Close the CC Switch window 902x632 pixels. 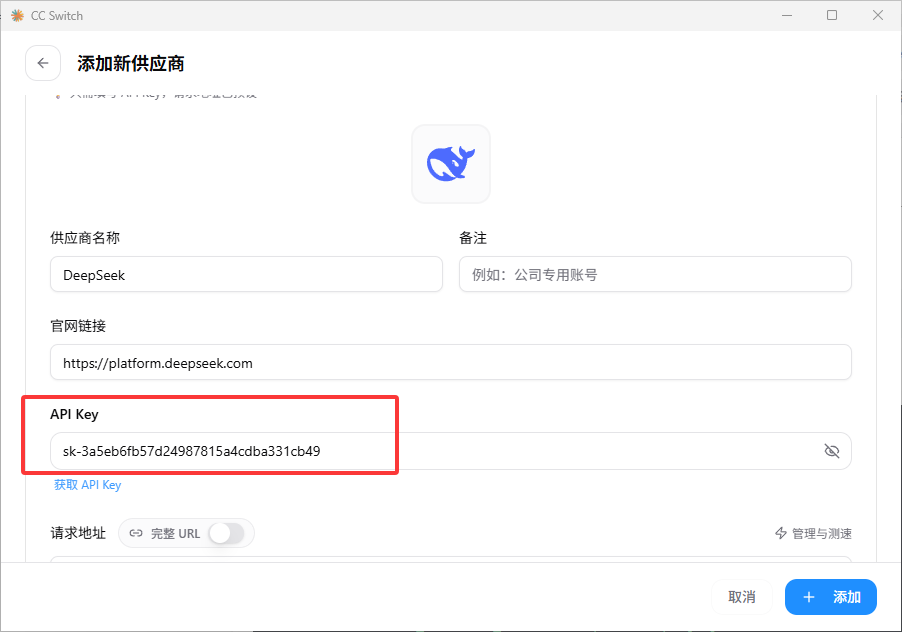tap(878, 16)
